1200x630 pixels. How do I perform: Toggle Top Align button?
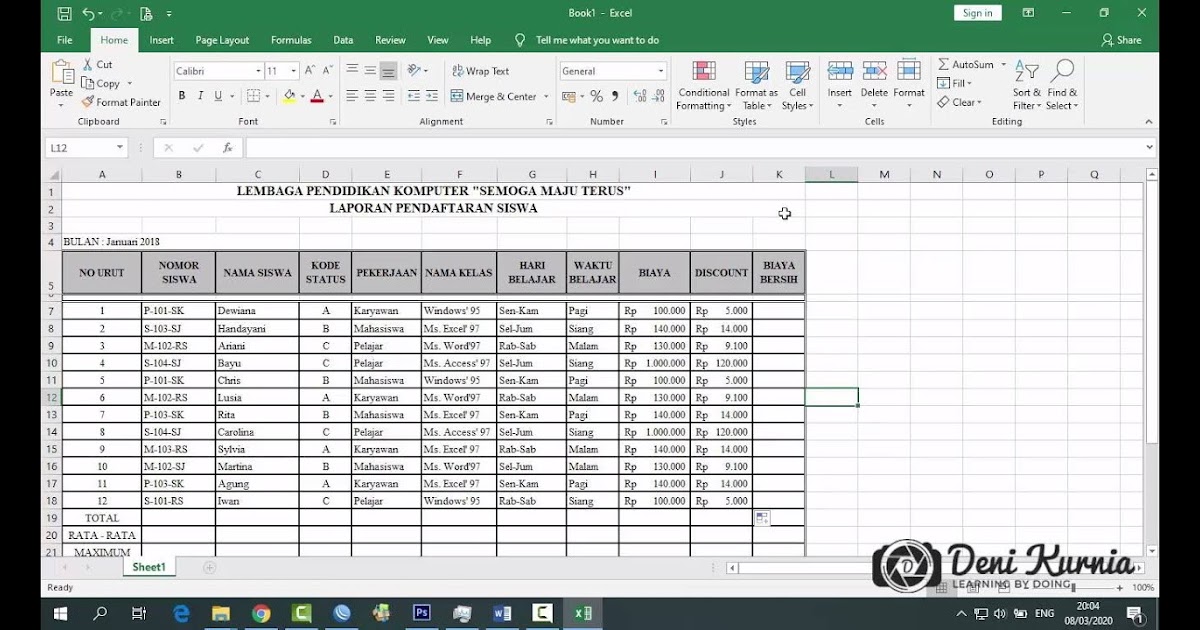(352, 71)
